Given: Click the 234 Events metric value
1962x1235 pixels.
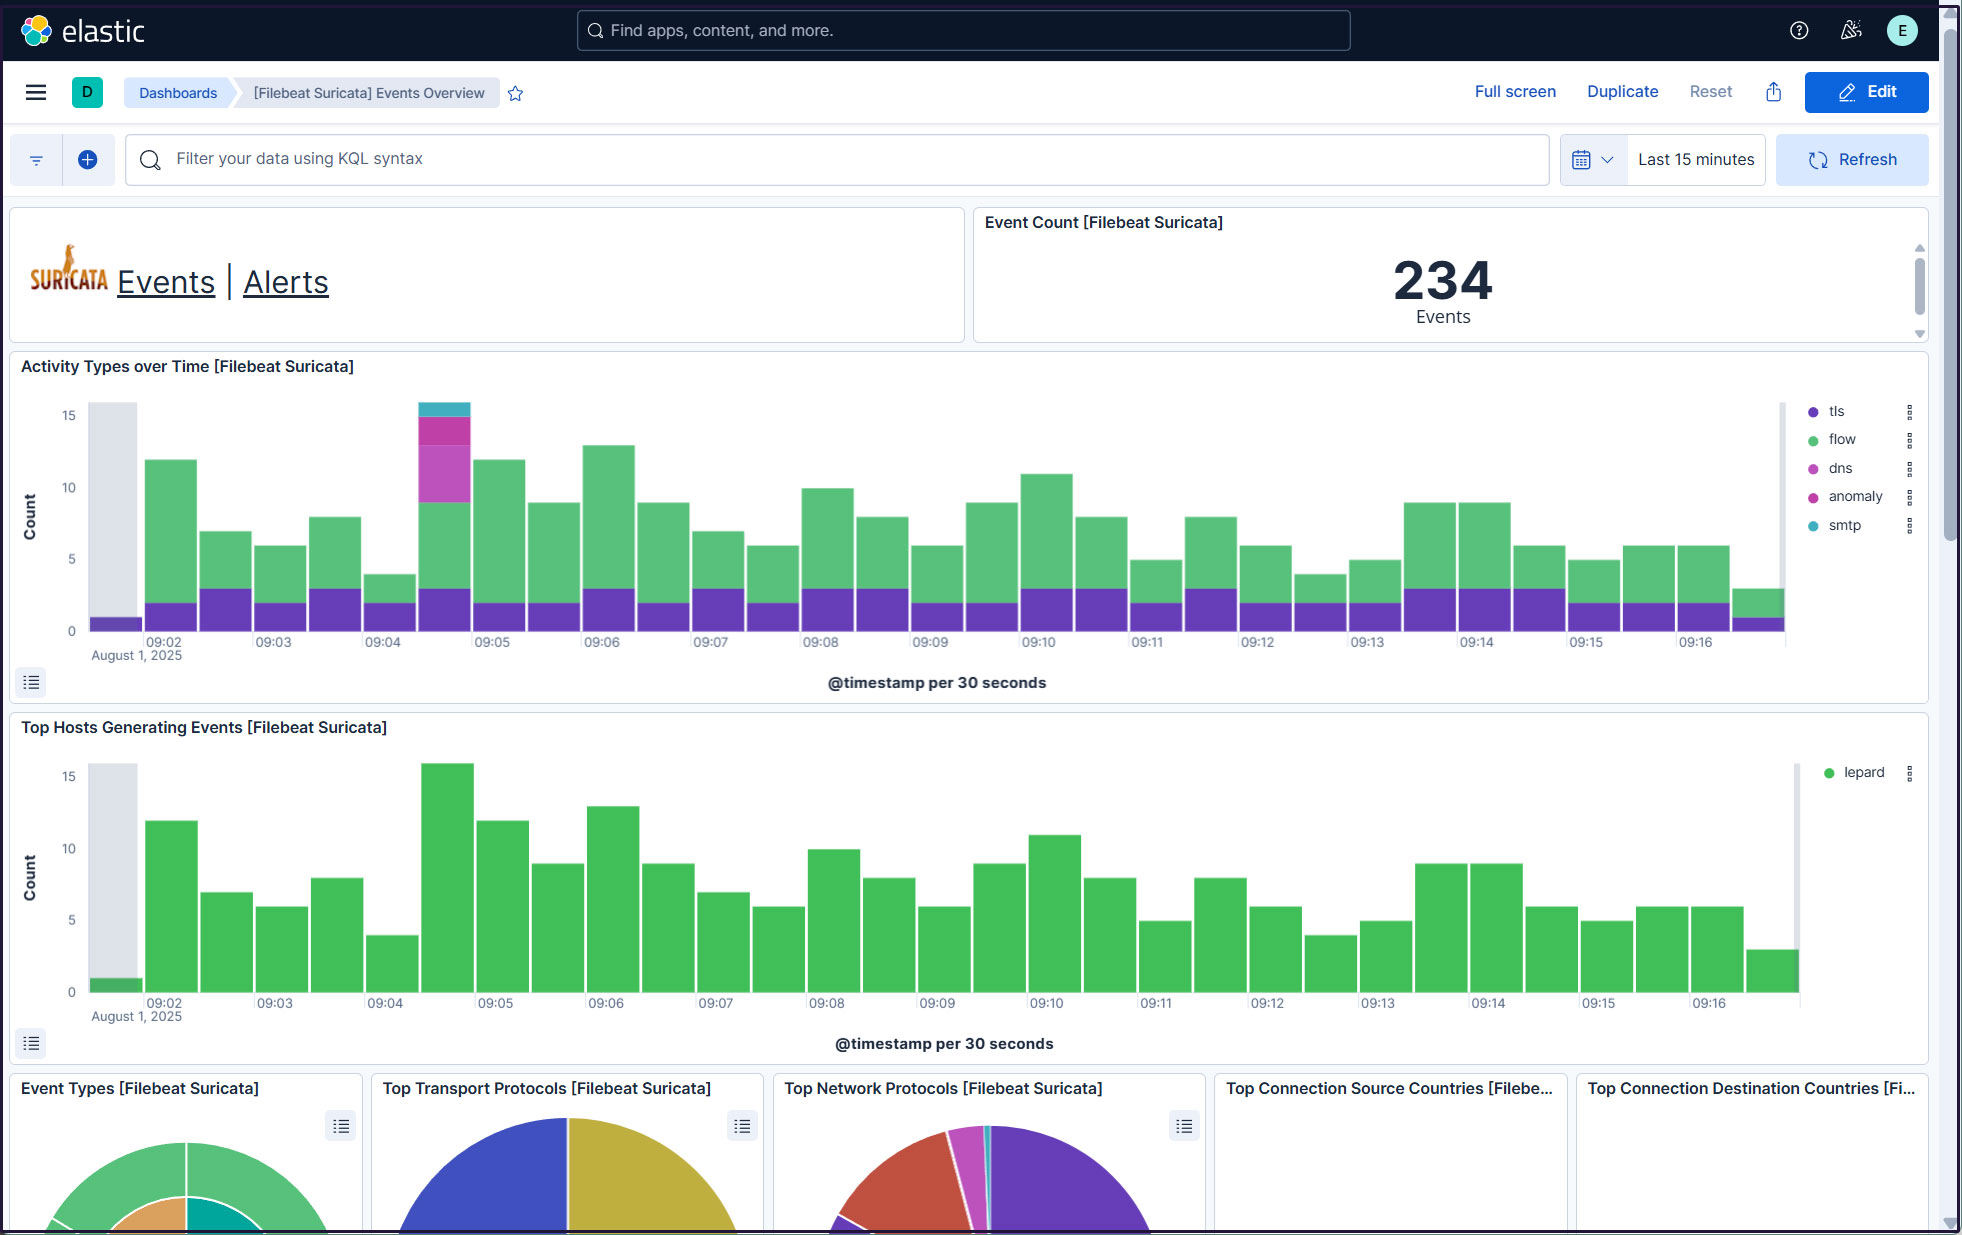Looking at the screenshot, I should point(1443,280).
